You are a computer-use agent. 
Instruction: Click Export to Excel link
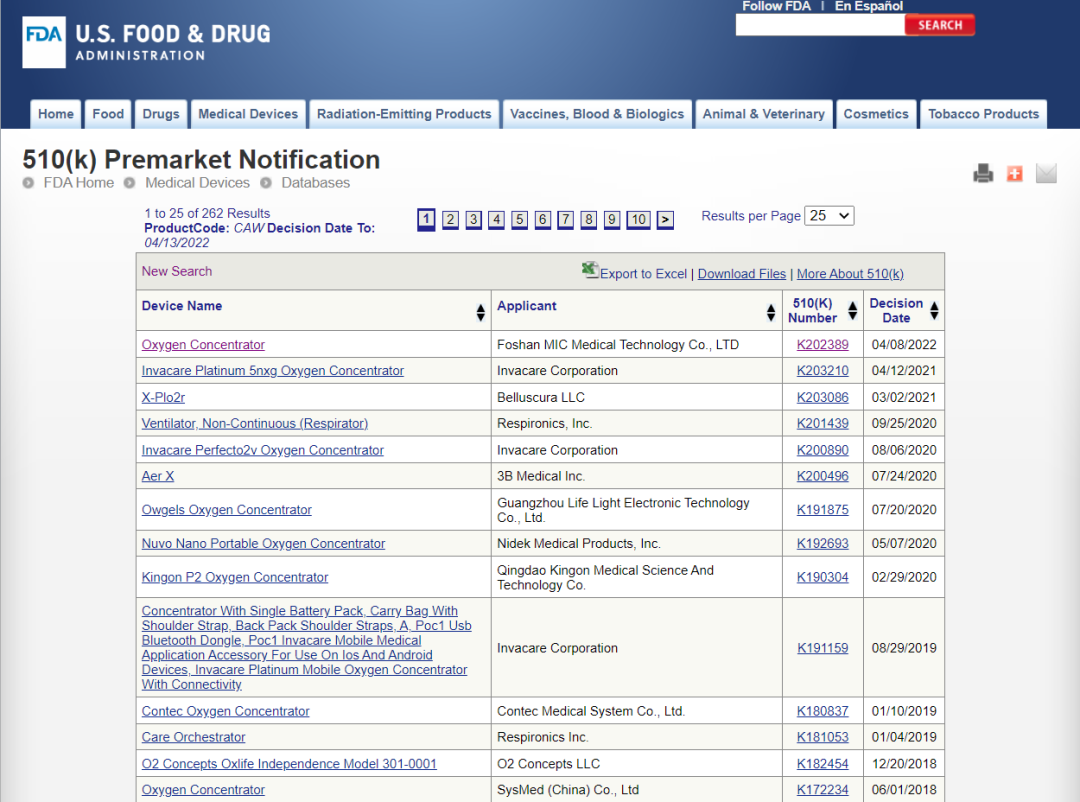(x=643, y=274)
